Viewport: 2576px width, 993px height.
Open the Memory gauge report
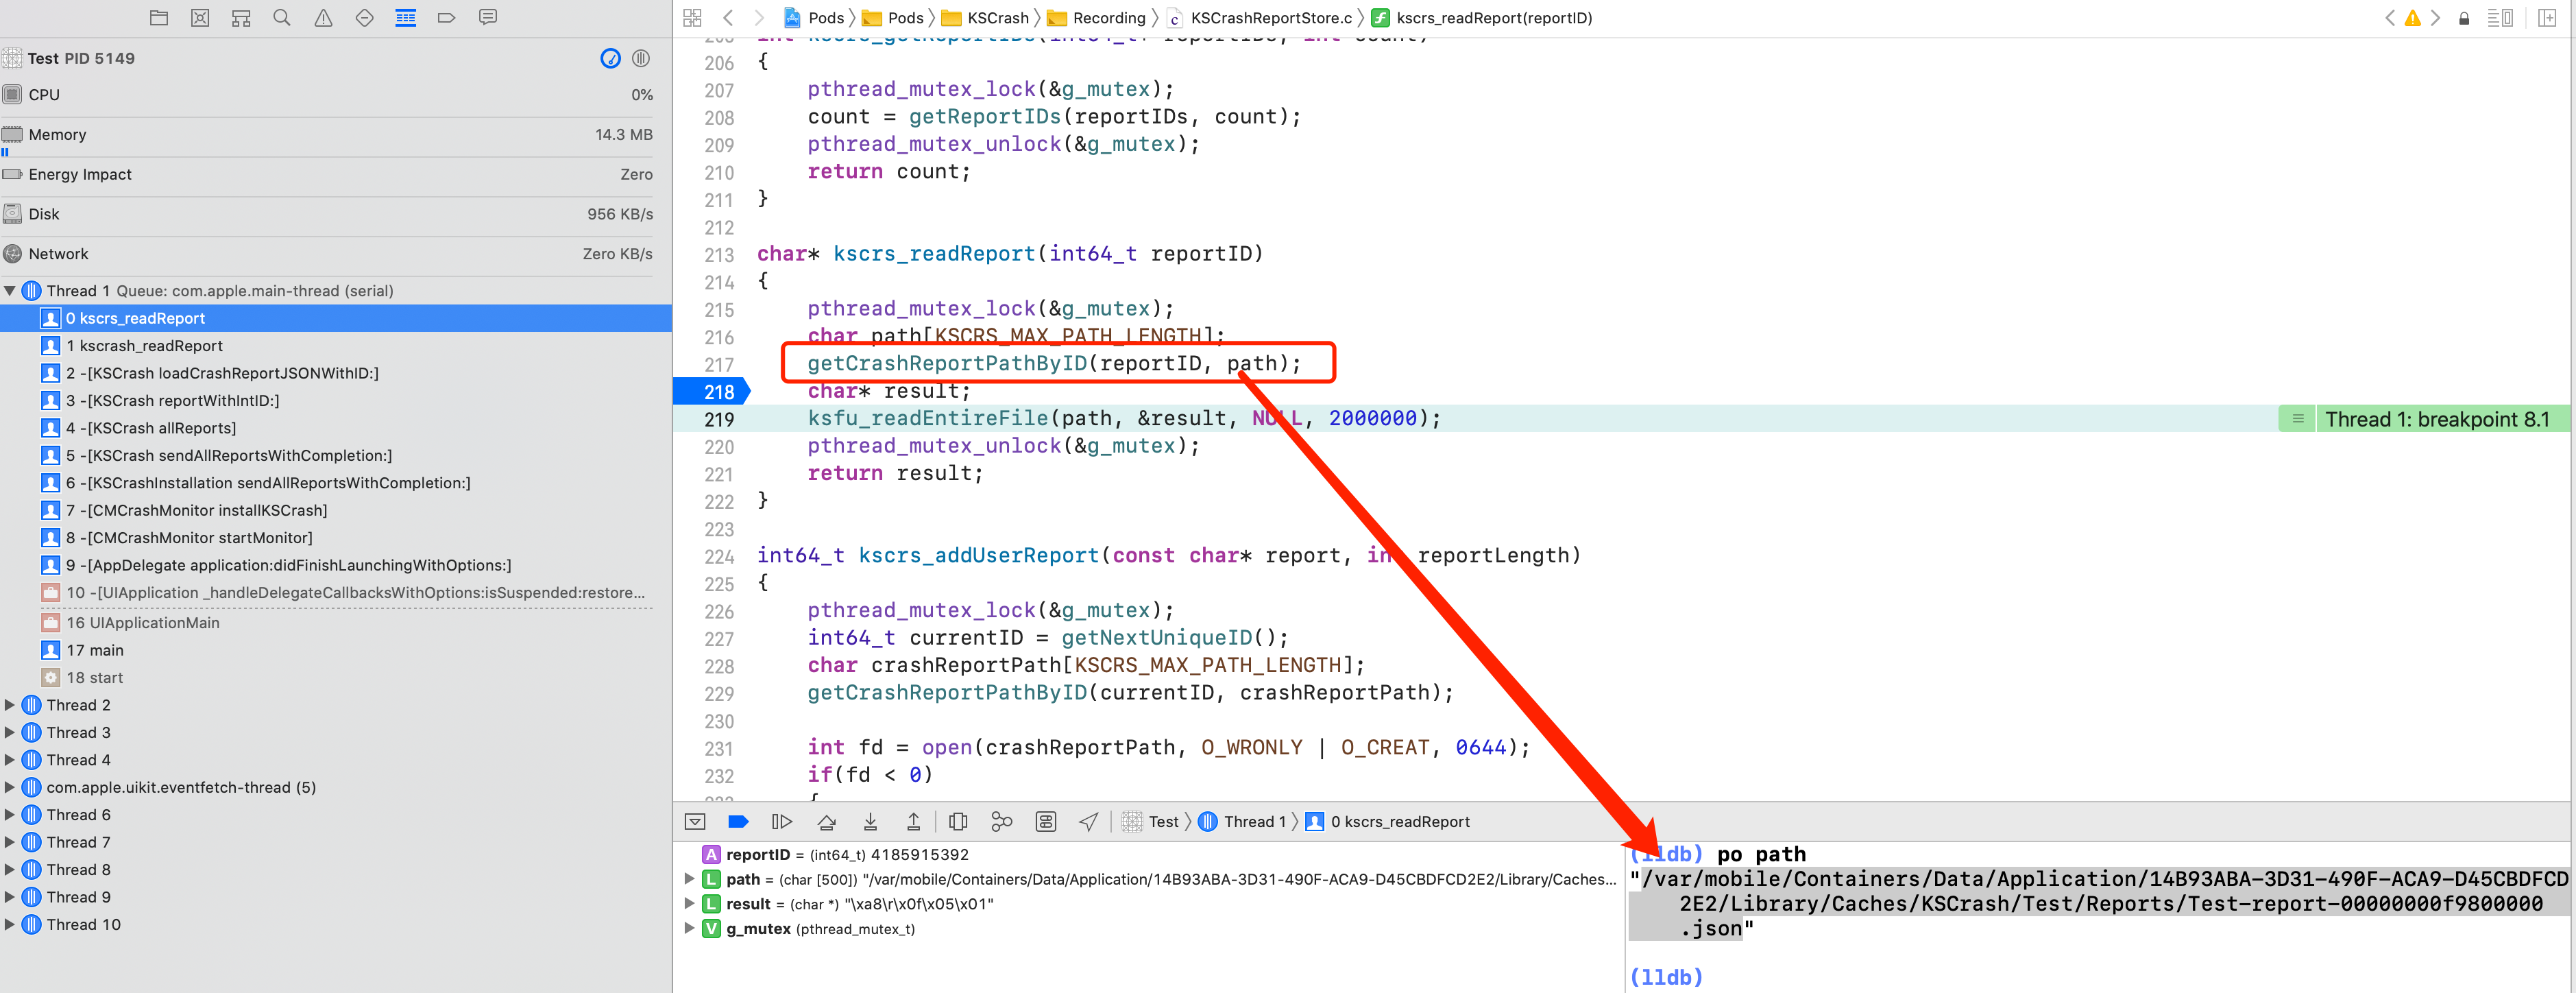(57, 135)
